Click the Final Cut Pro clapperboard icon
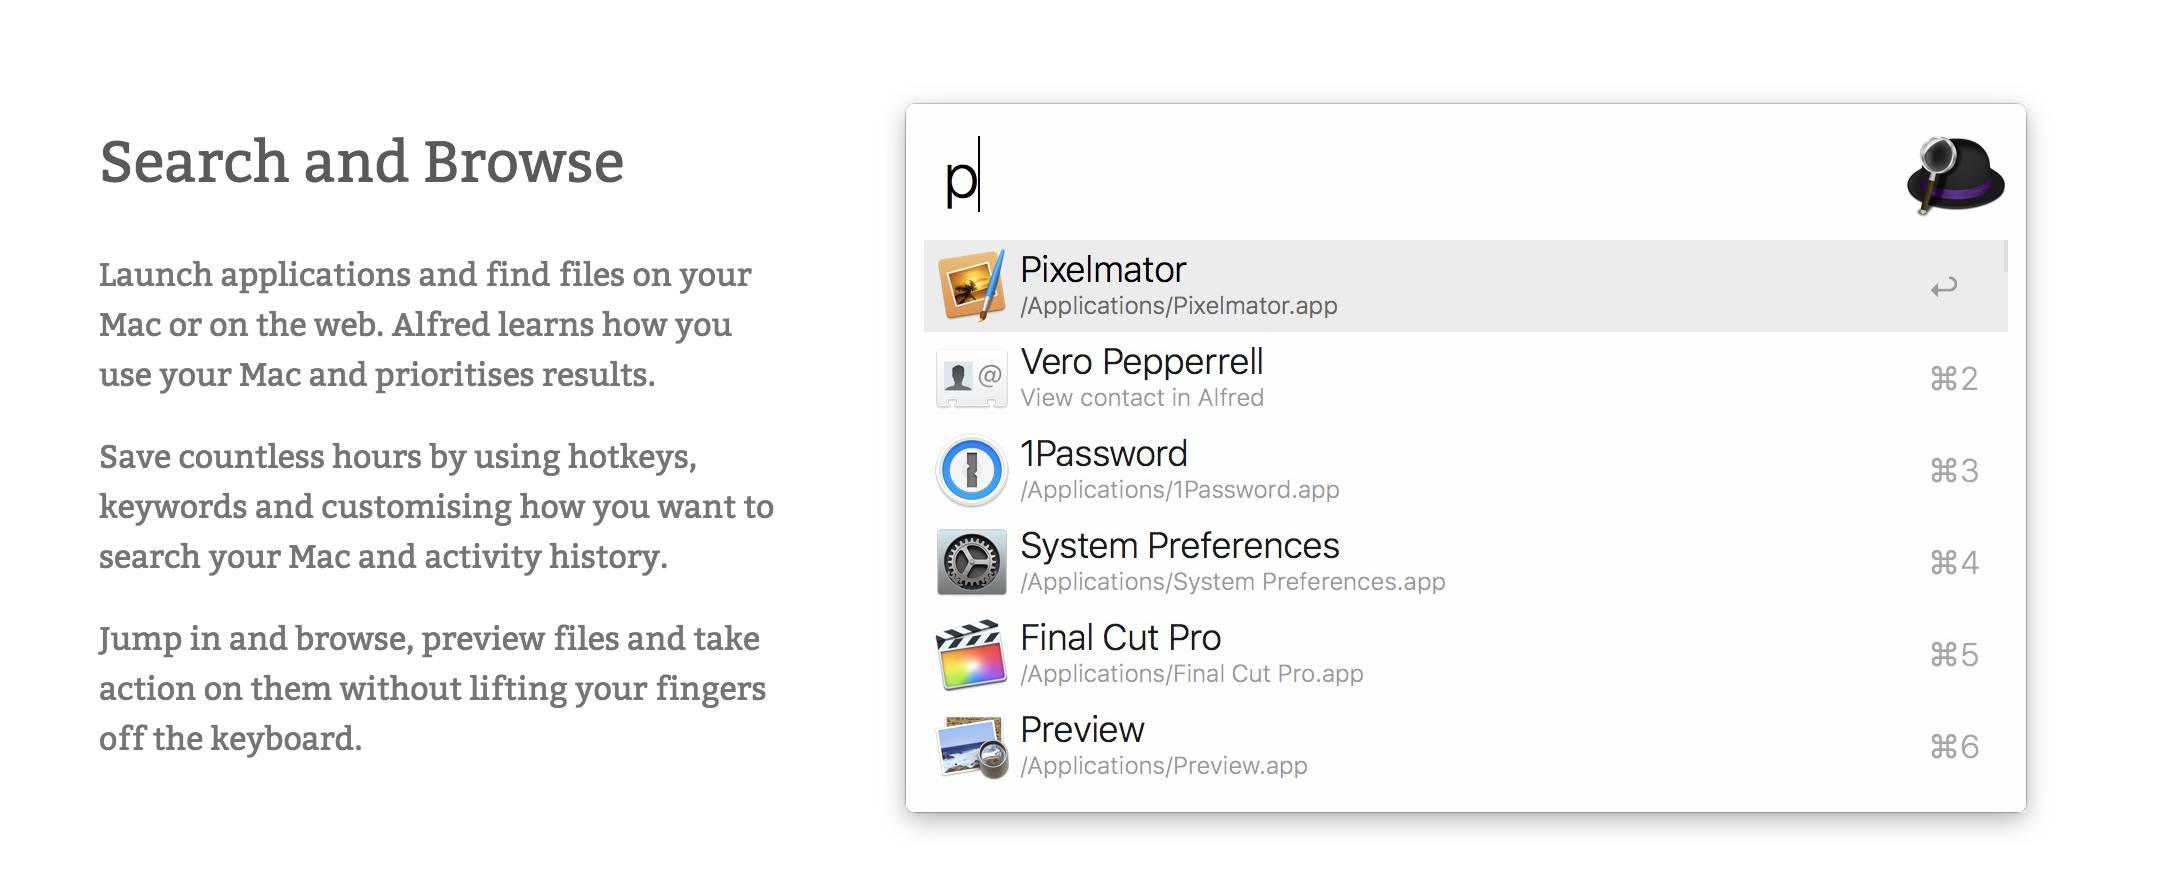This screenshot has width=2168, height=892. pyautogui.click(x=971, y=655)
